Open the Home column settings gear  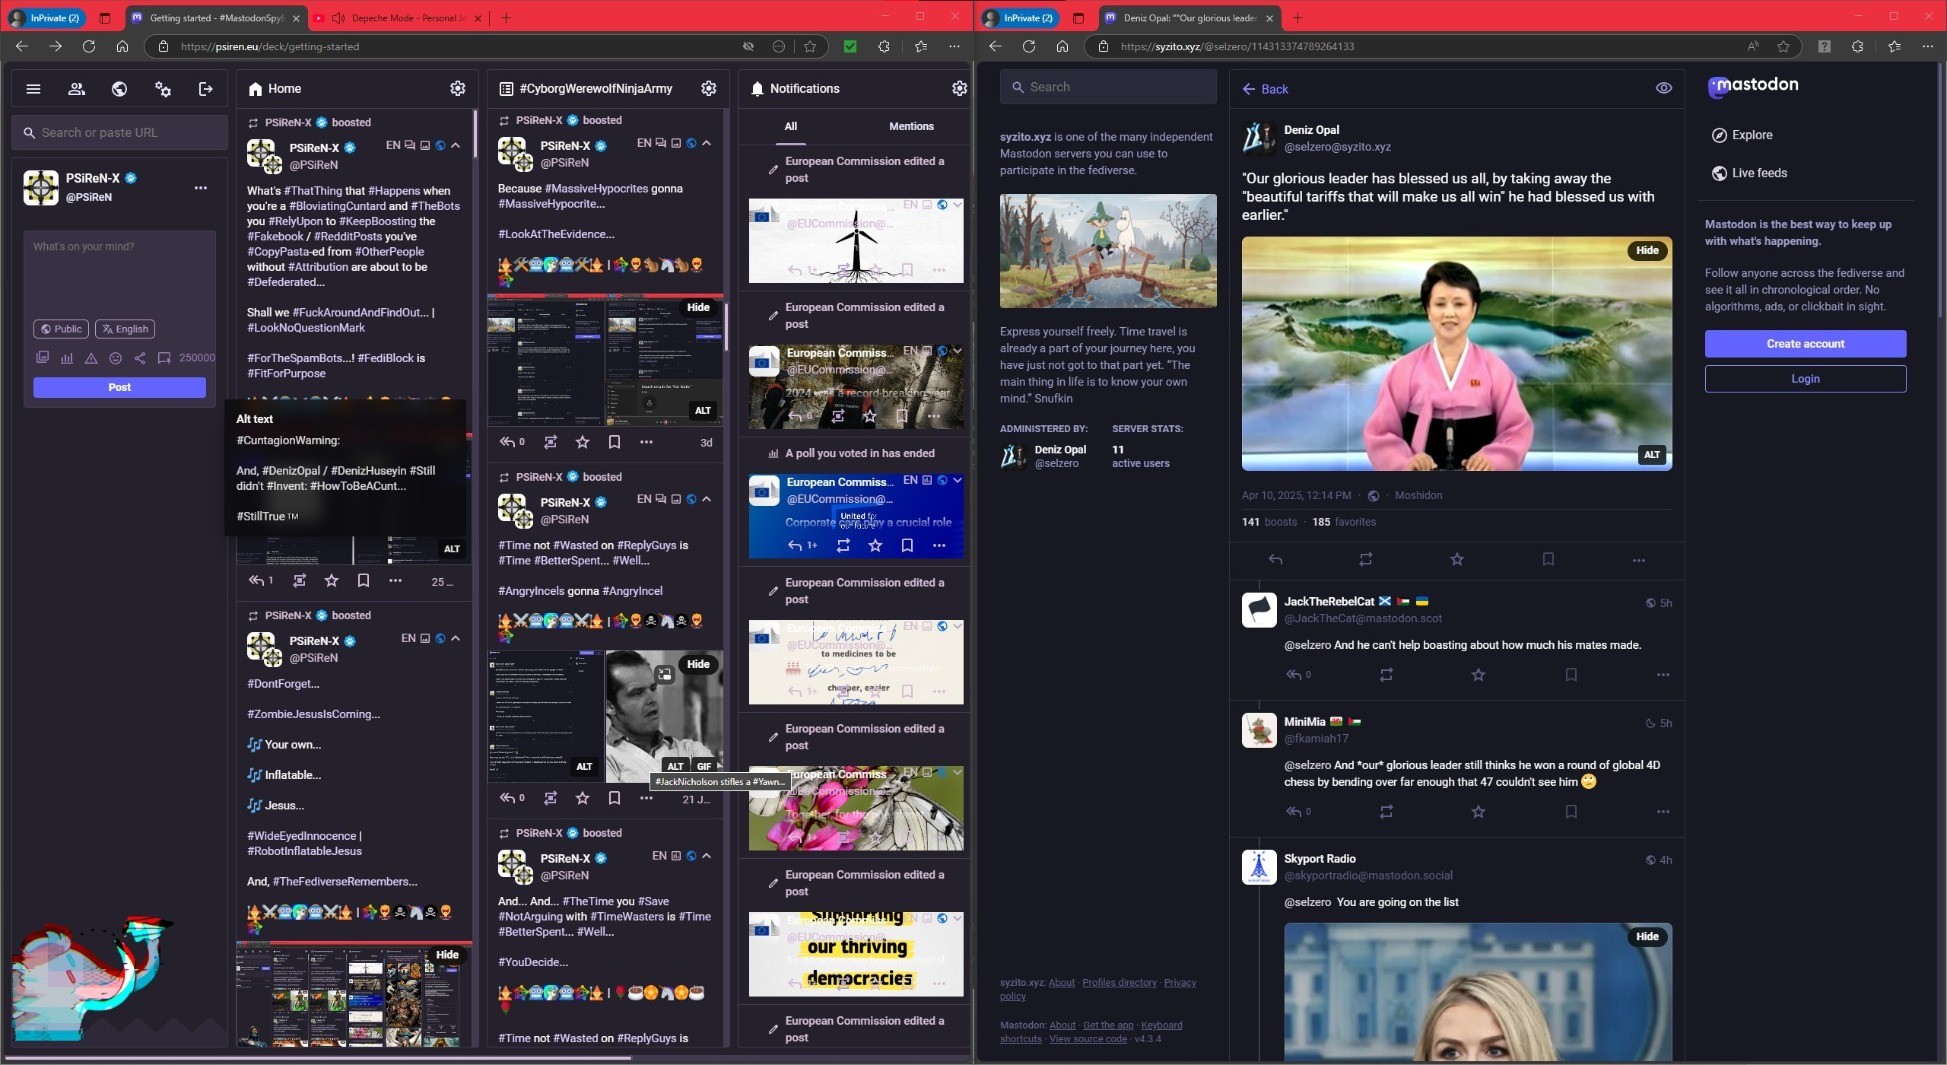pos(458,88)
